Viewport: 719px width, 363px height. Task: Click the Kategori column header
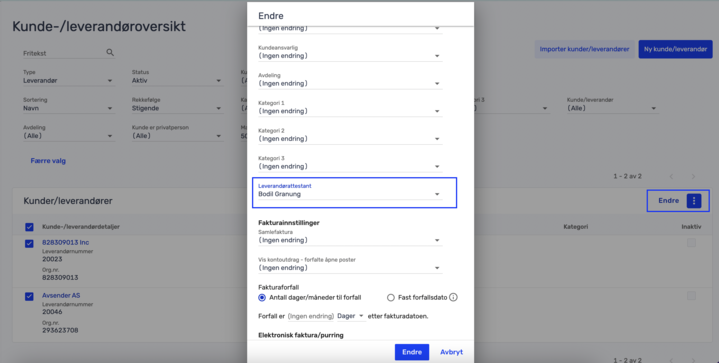coord(575,227)
